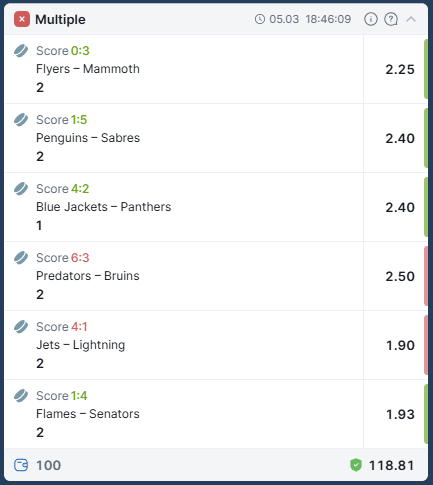Select the 2.40 odds for Penguins – Sabres

click(400, 138)
